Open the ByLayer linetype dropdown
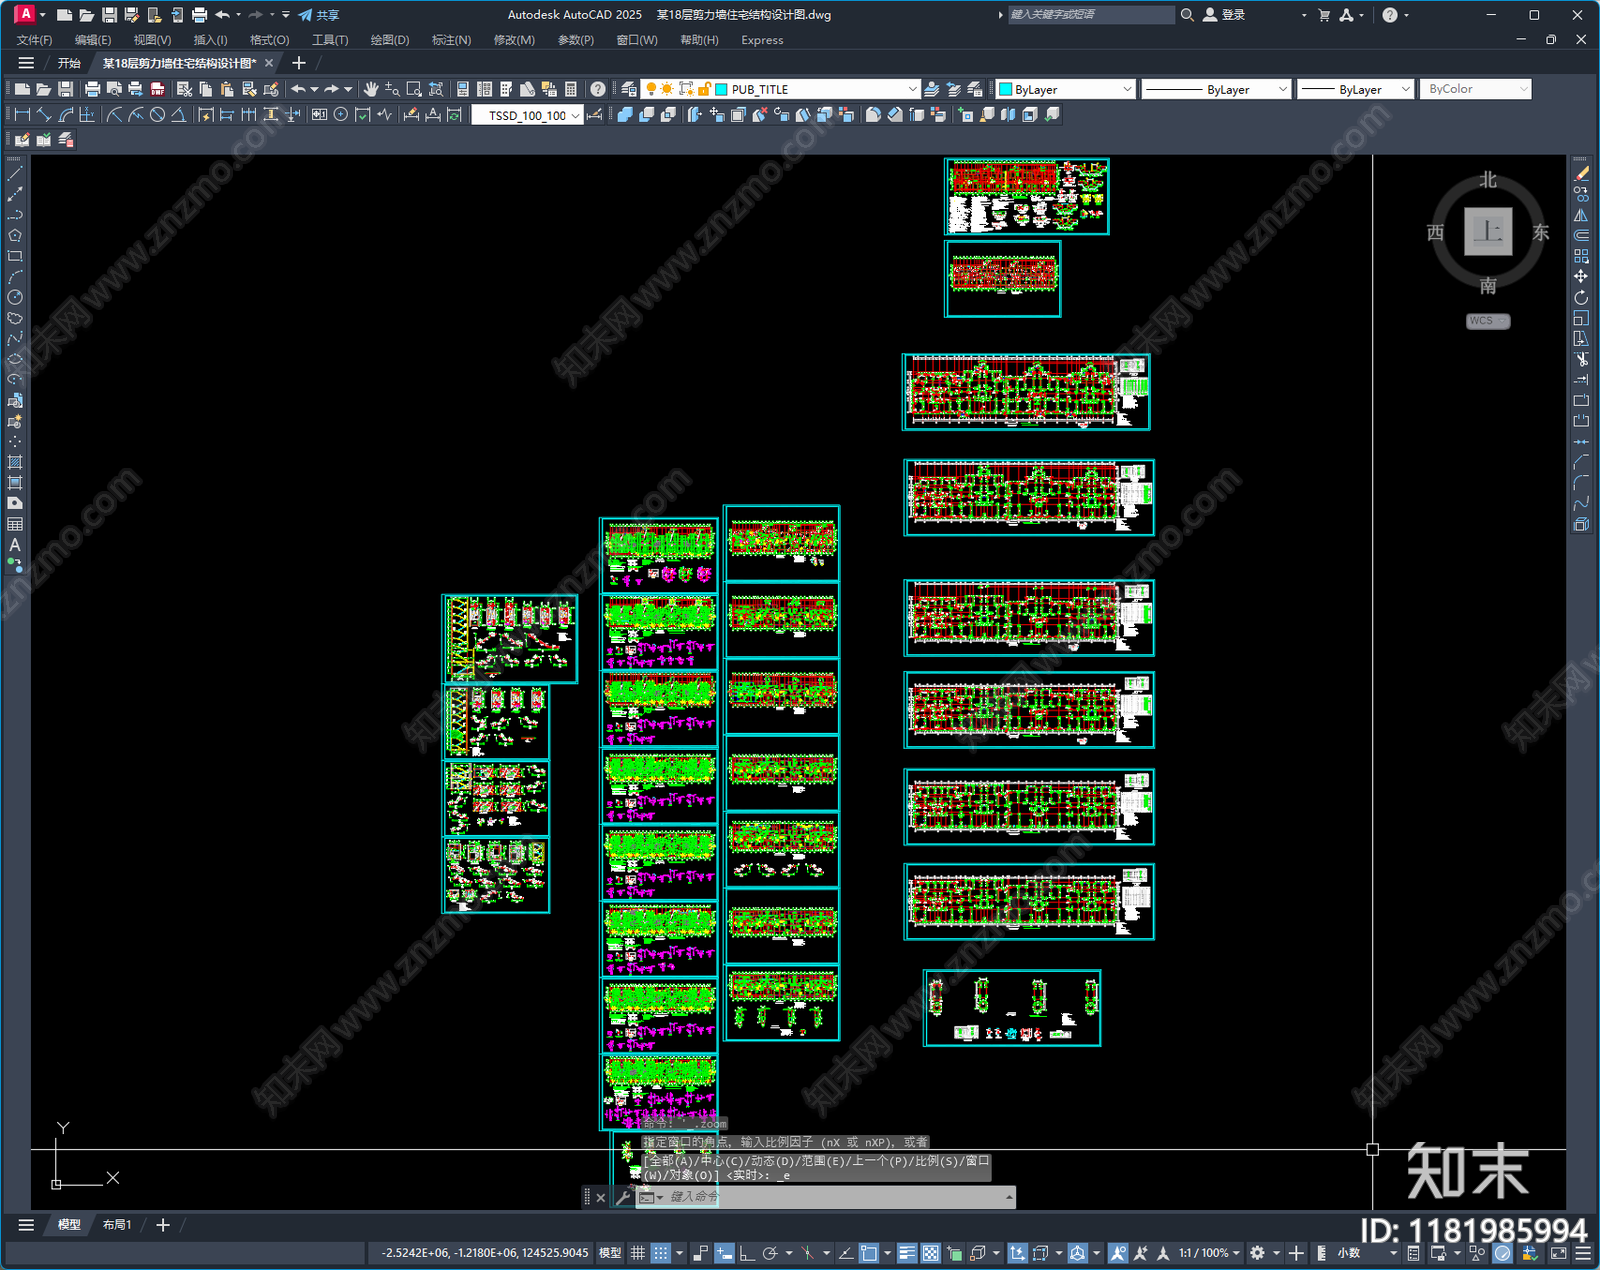 1282,89
